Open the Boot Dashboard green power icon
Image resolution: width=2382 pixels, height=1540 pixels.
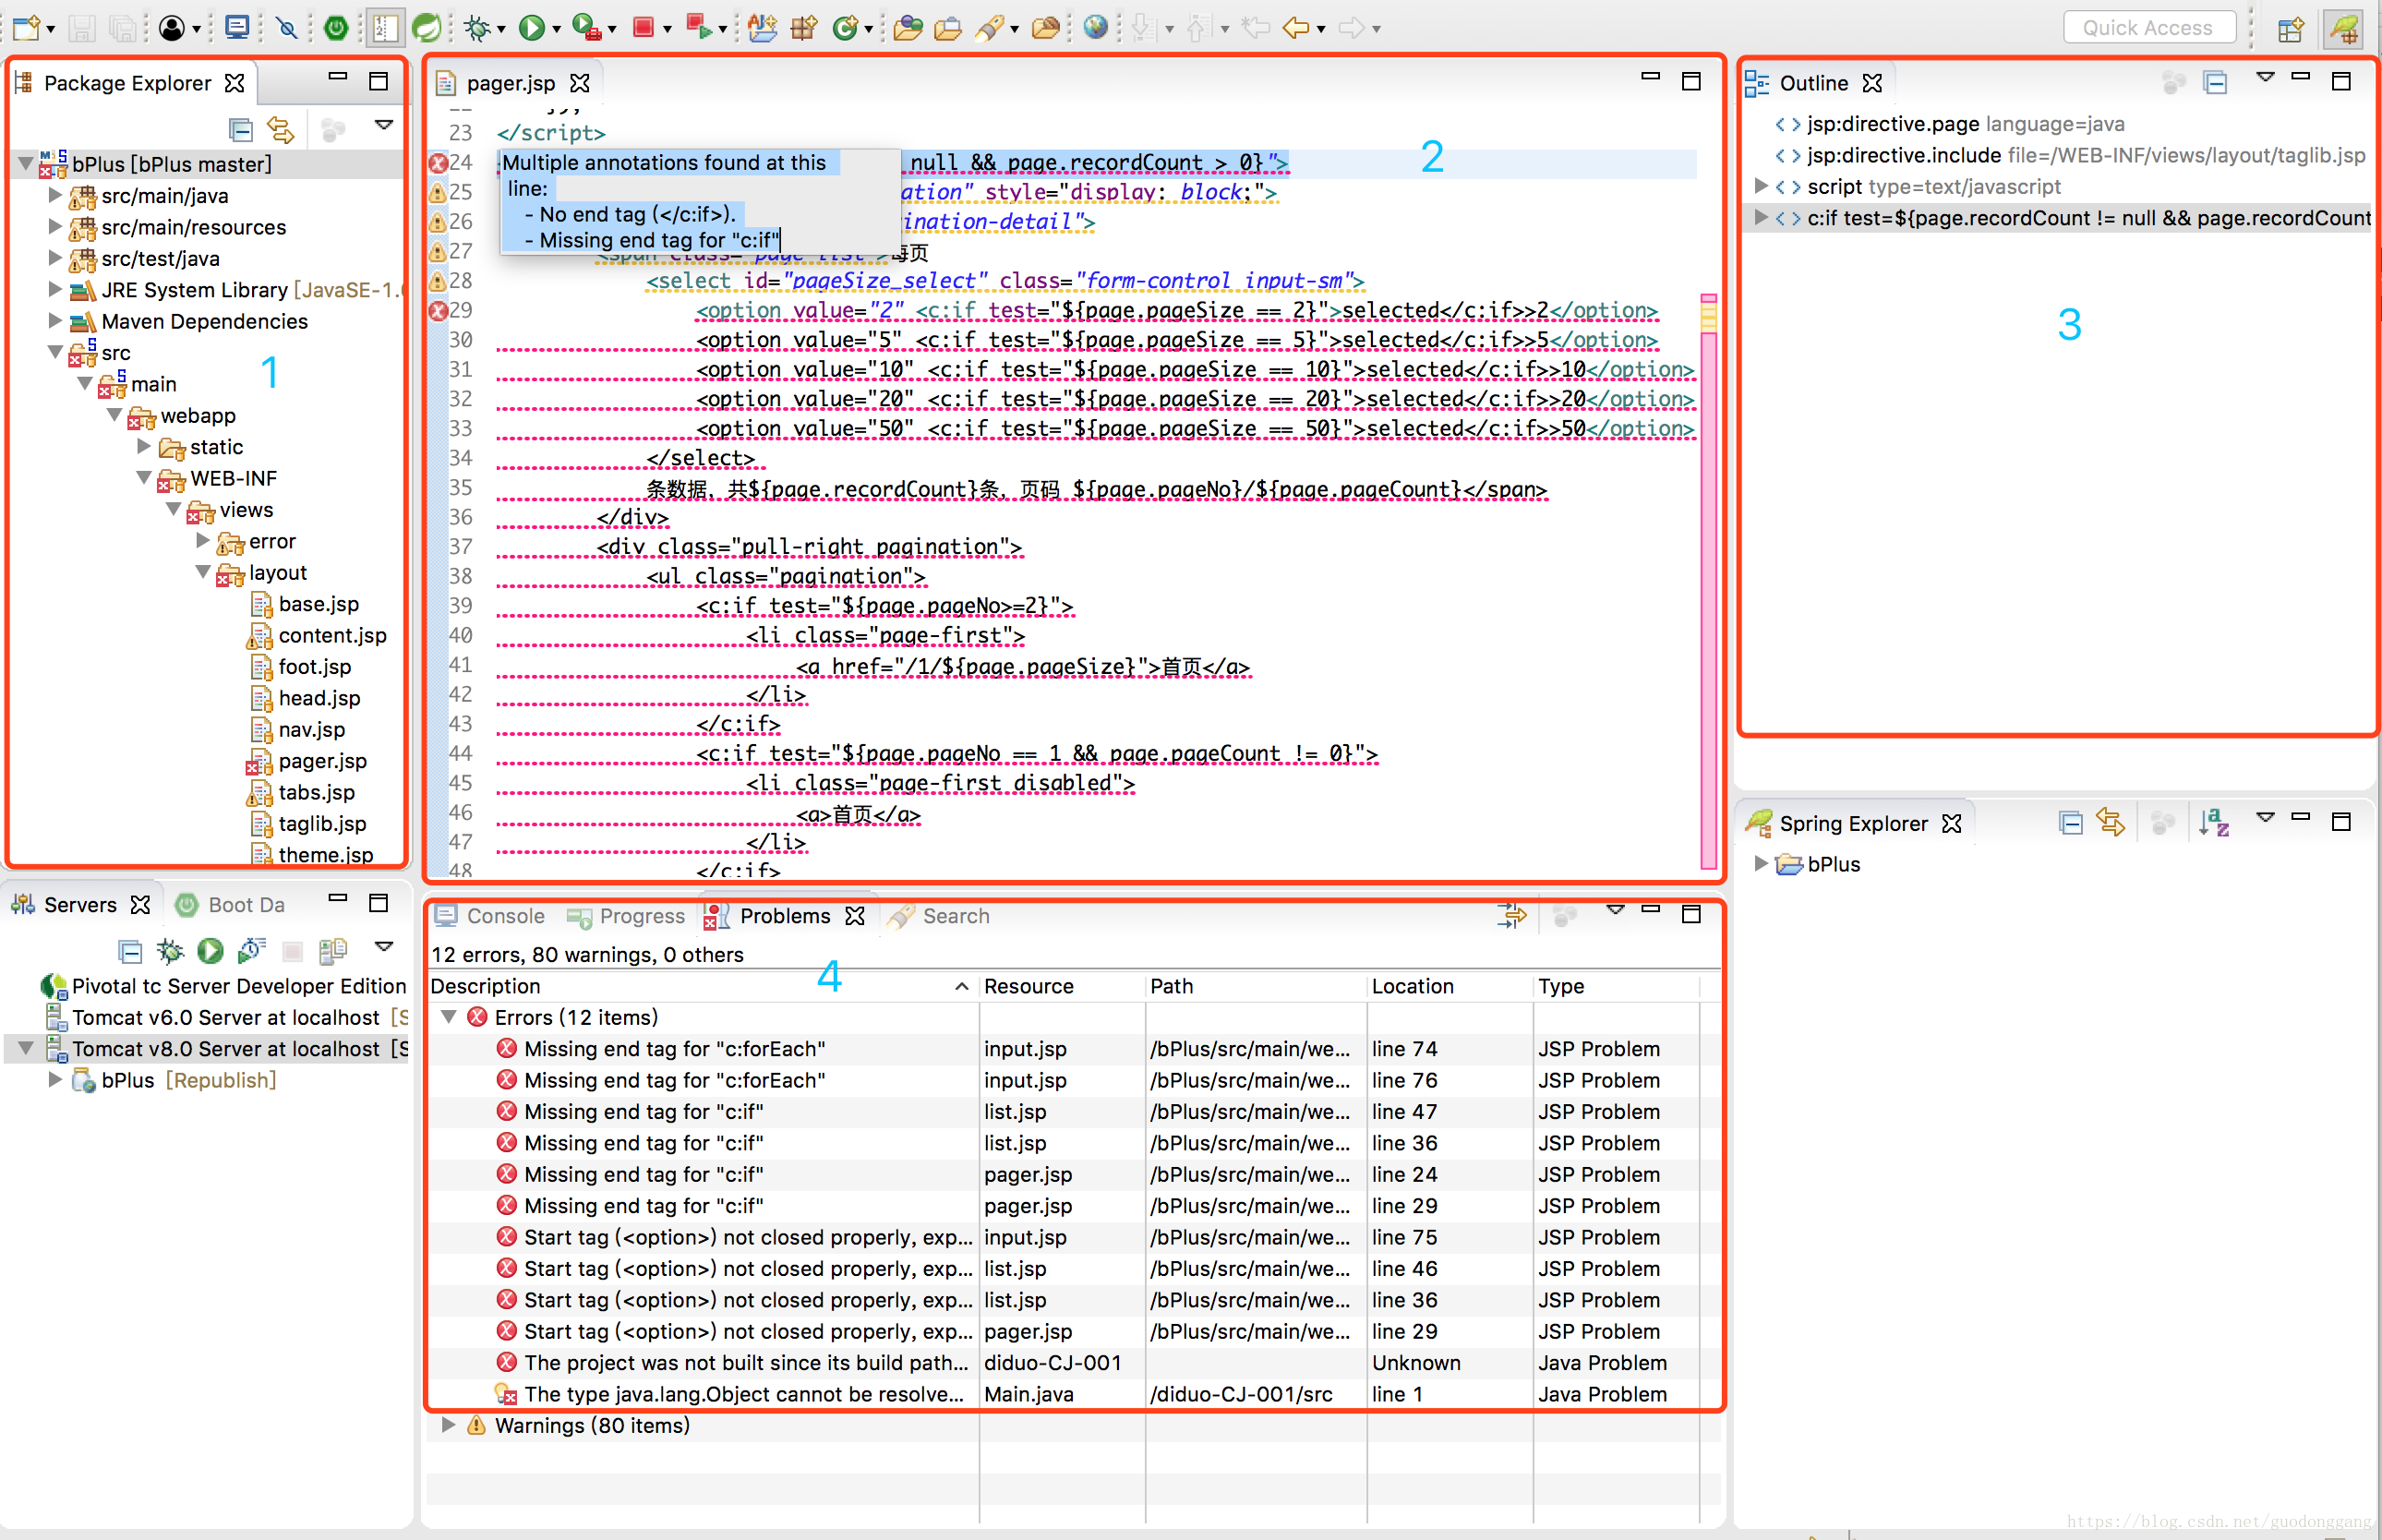pos(336,27)
